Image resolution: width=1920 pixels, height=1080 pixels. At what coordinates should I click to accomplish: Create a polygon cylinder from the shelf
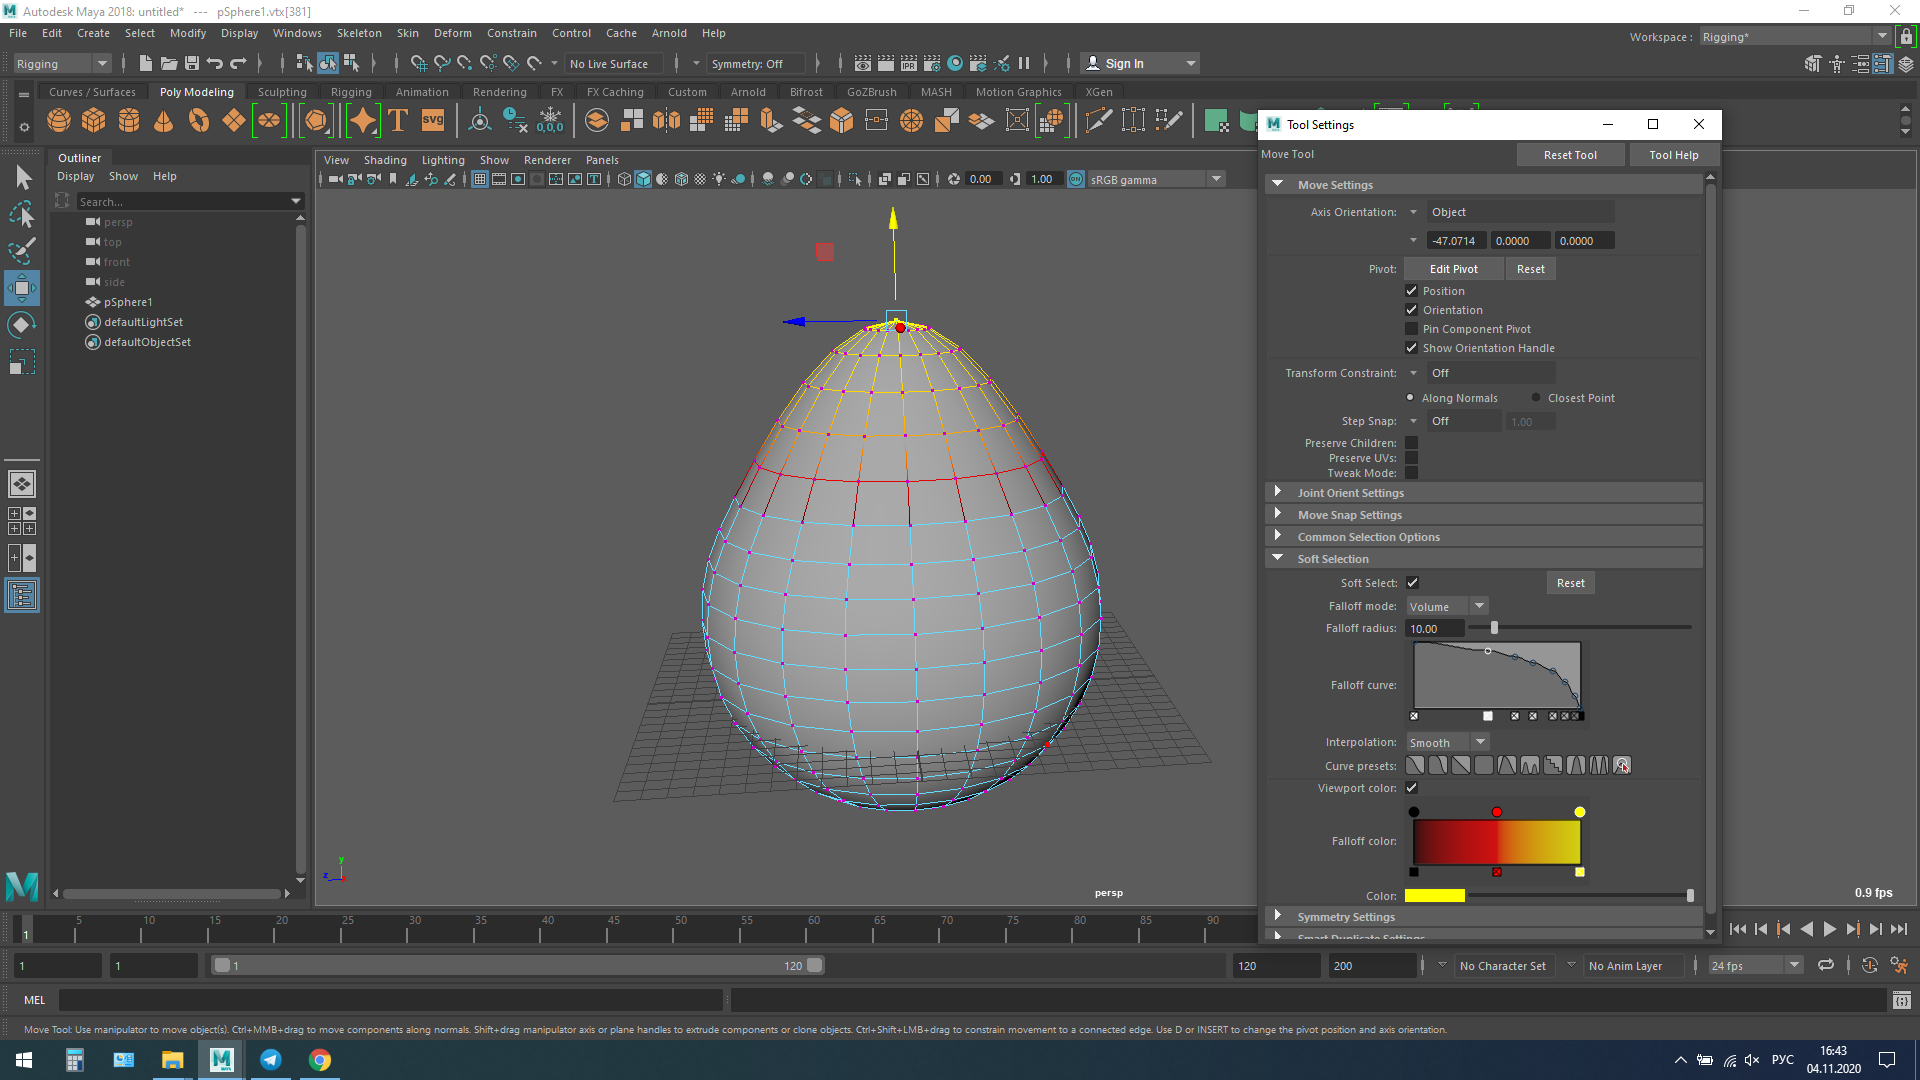click(129, 121)
